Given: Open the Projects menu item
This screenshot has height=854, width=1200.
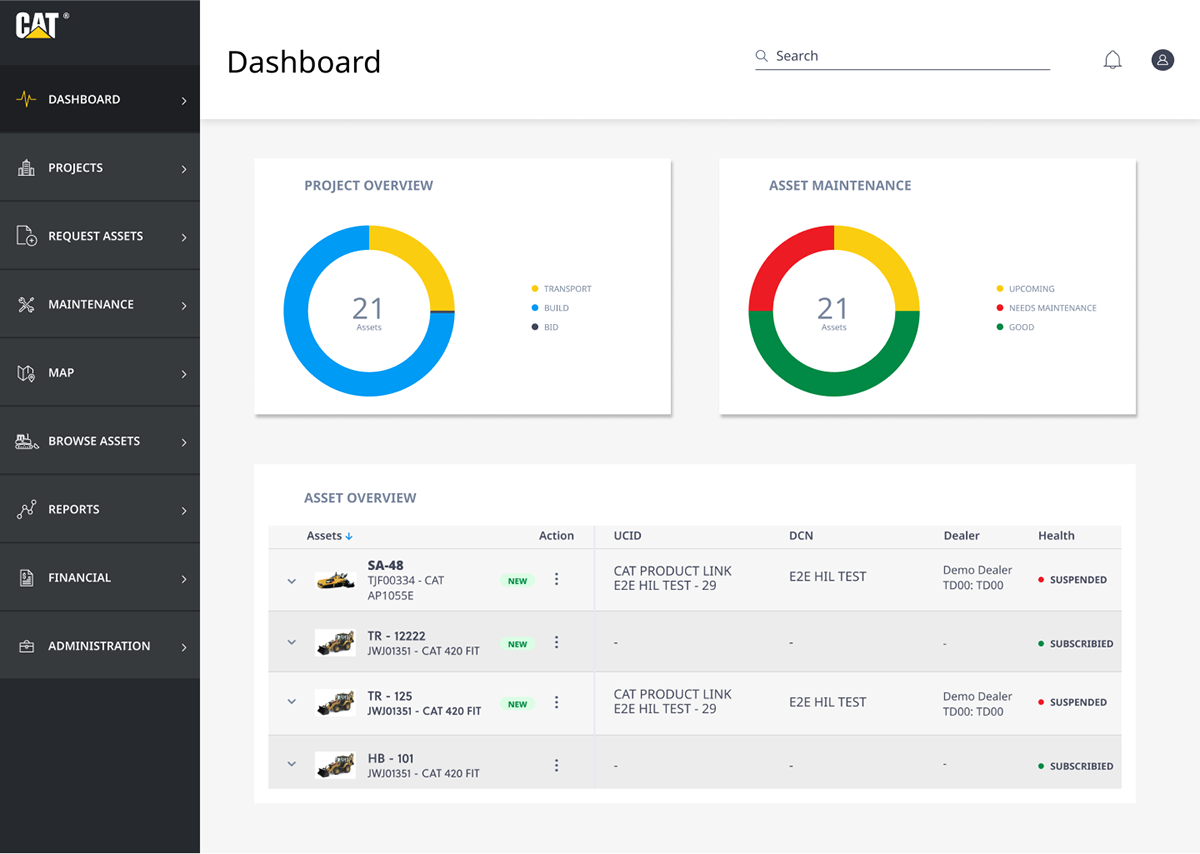Looking at the screenshot, I should pyautogui.click(x=100, y=168).
